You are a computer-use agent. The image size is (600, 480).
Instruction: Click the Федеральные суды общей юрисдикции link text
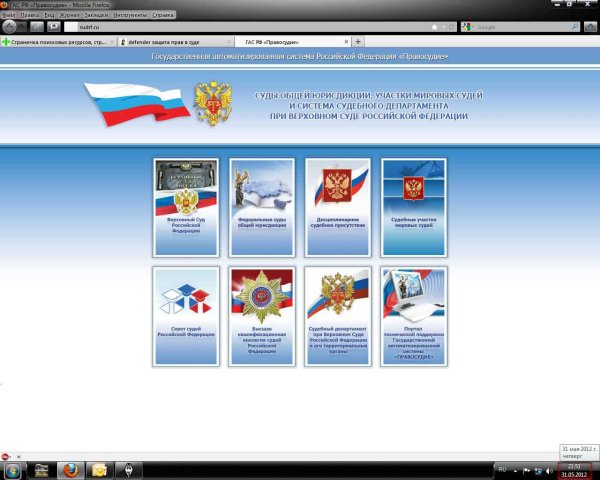coord(262,223)
